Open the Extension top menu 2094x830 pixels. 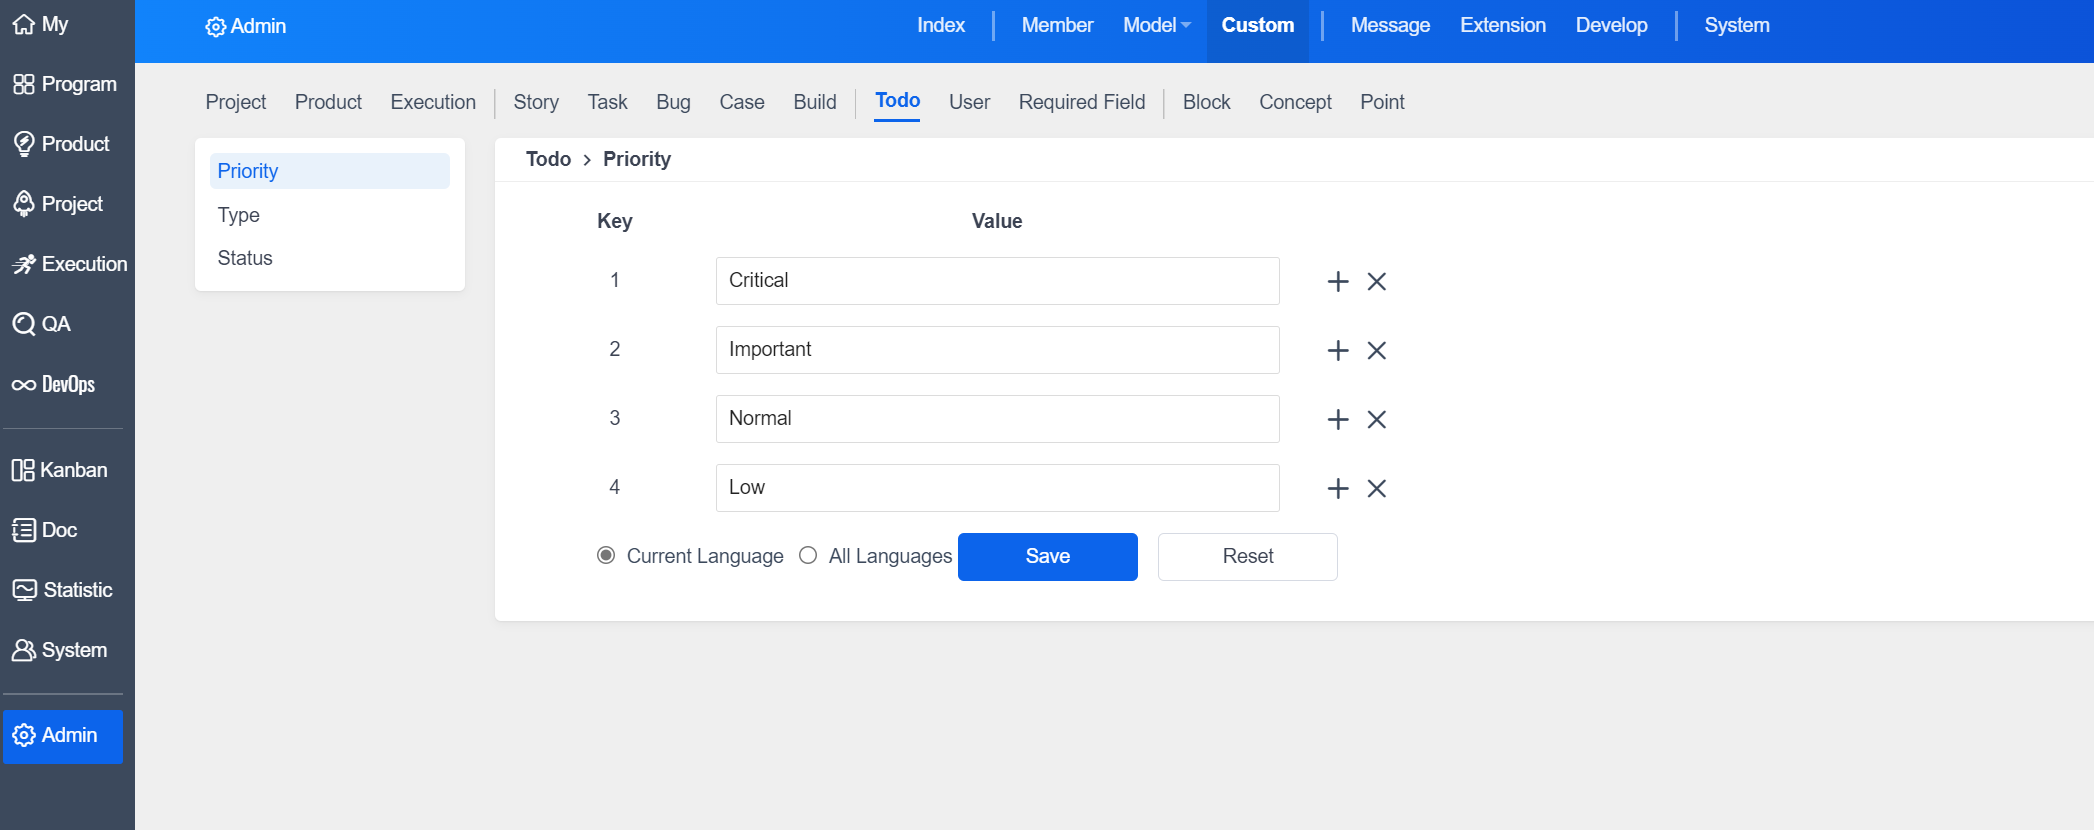tap(1502, 26)
